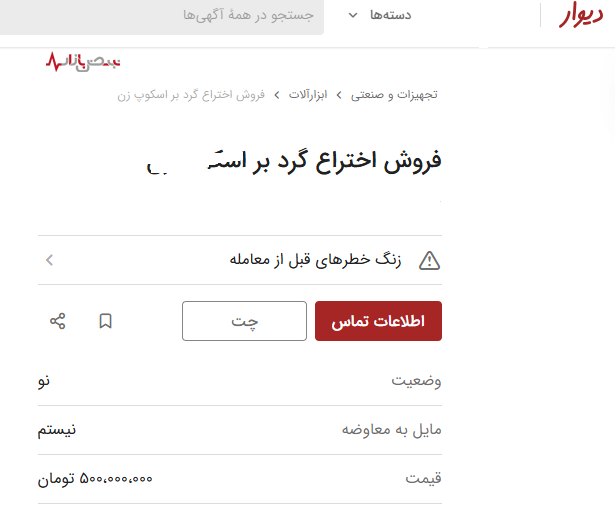
Task: Share the ad via the share icon
Action: click(x=58, y=321)
